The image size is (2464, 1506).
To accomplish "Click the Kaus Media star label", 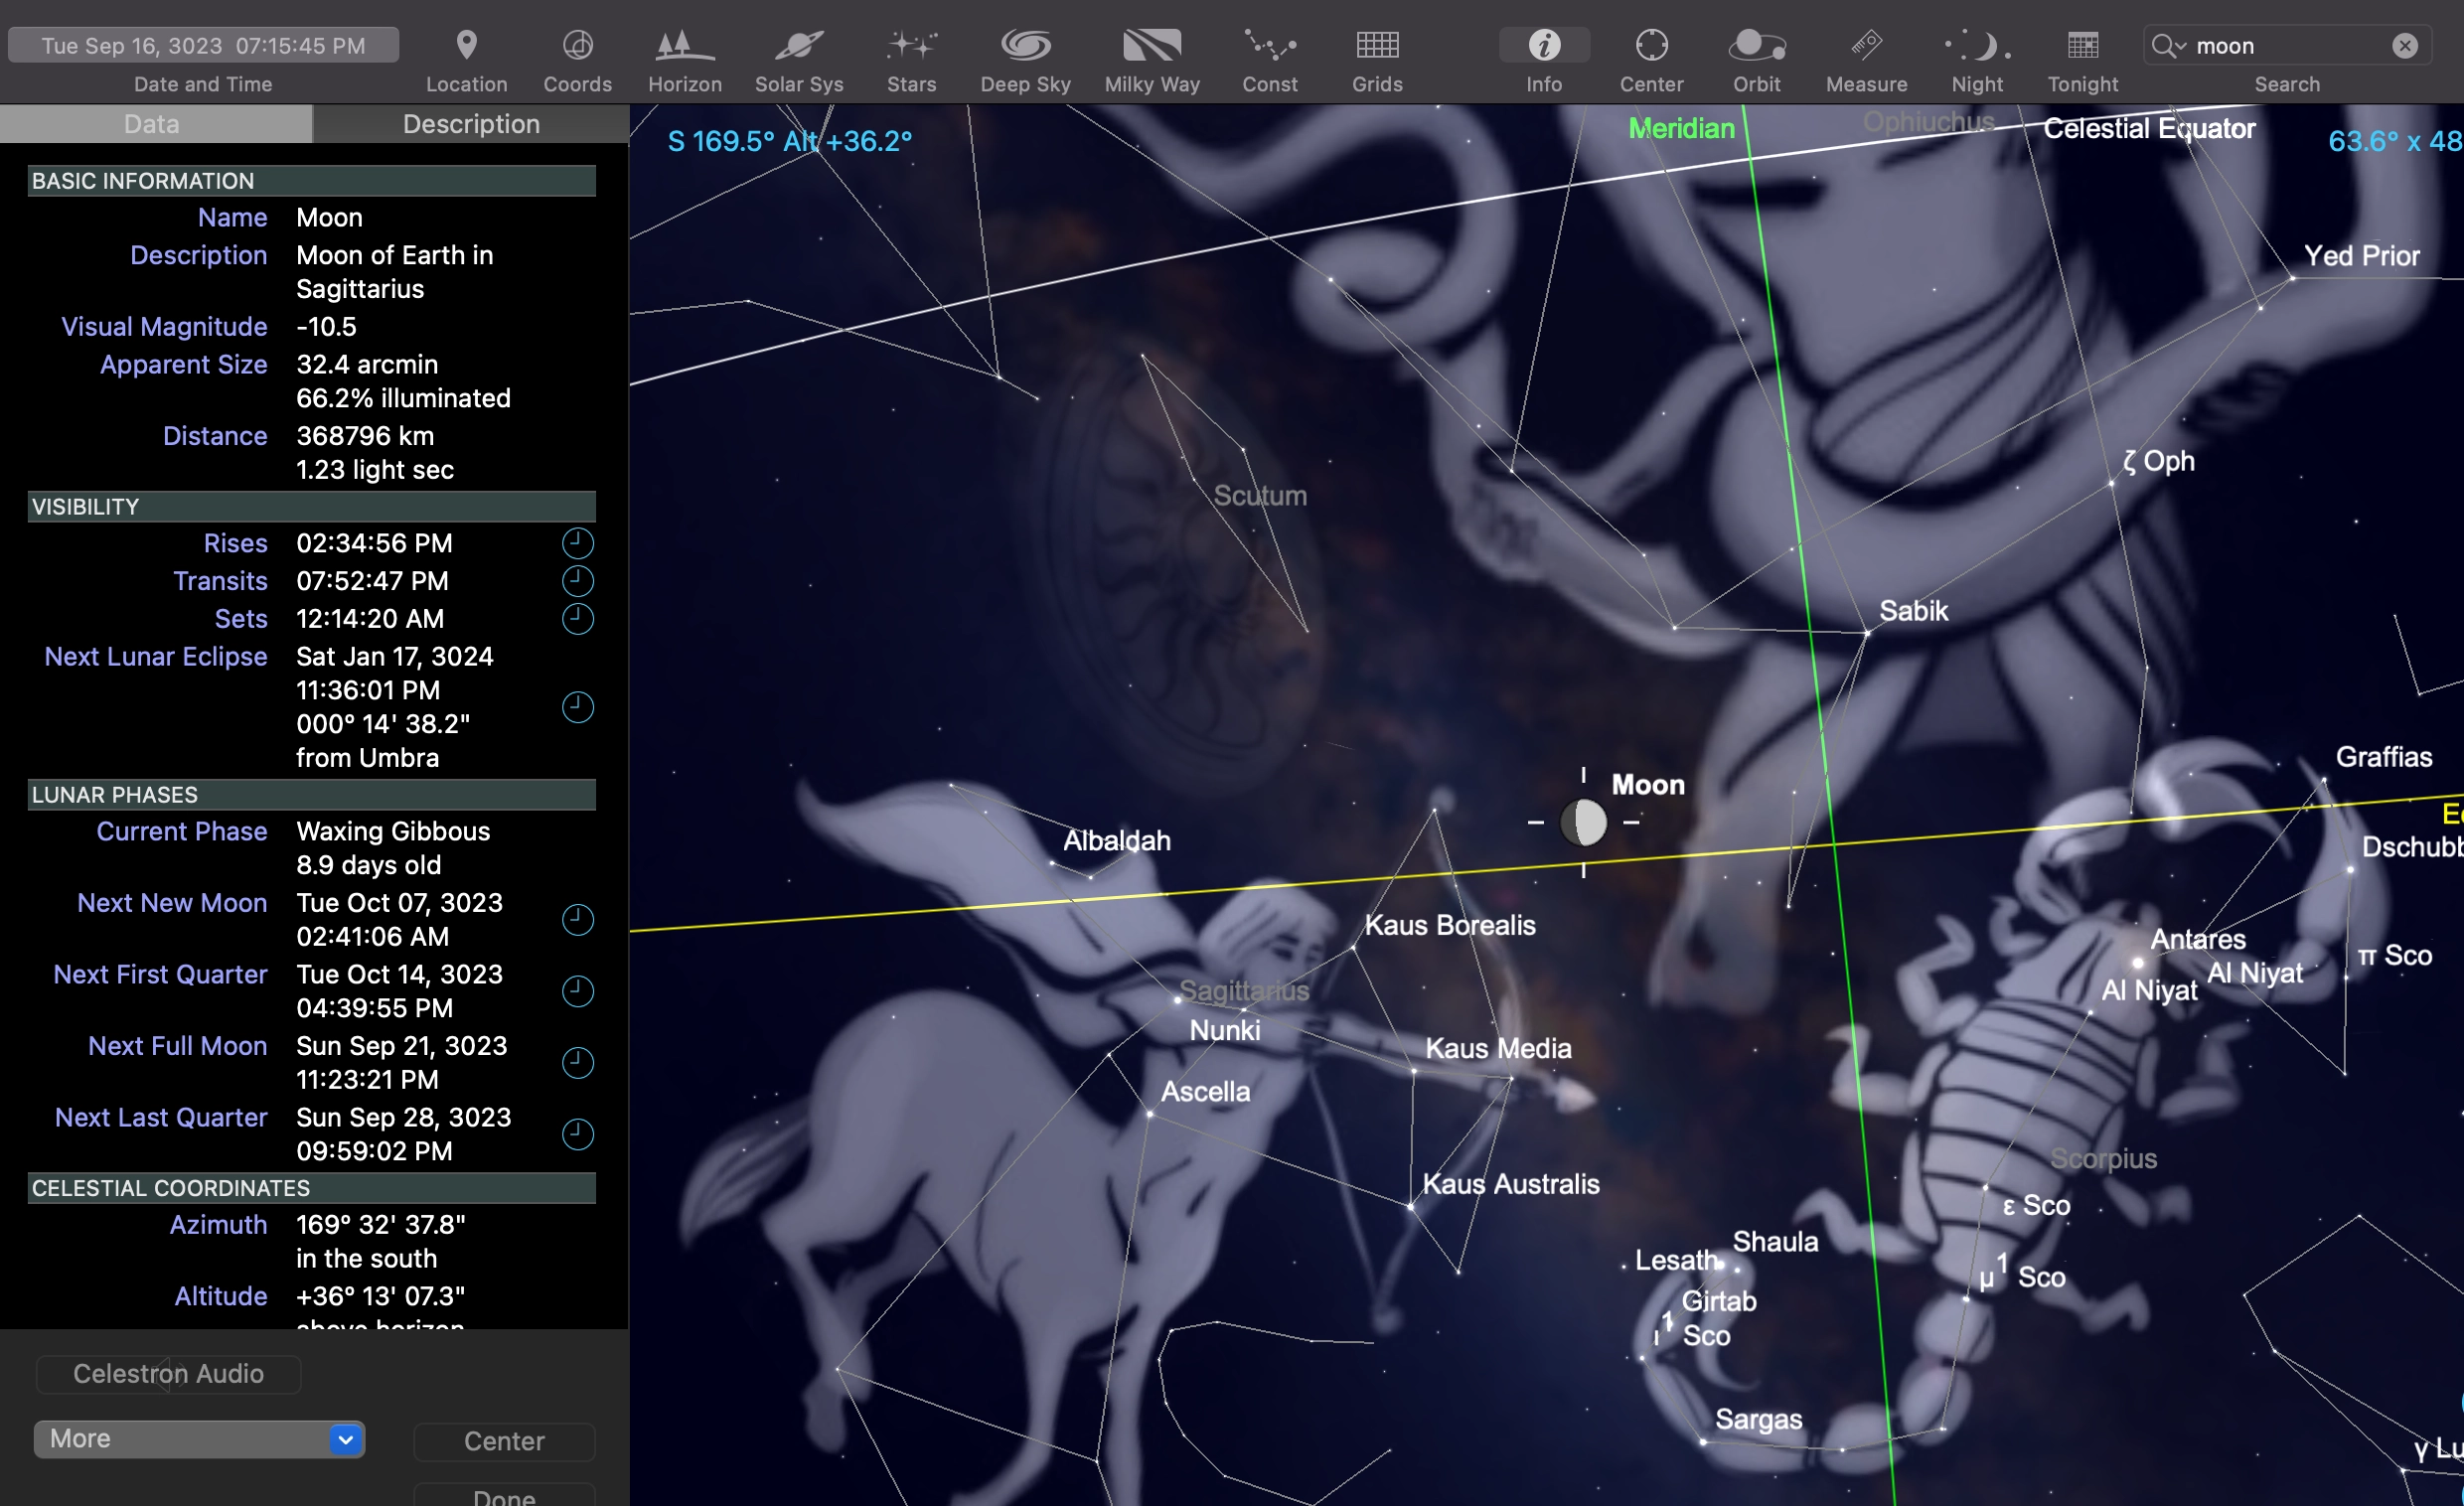I will coord(1497,1049).
